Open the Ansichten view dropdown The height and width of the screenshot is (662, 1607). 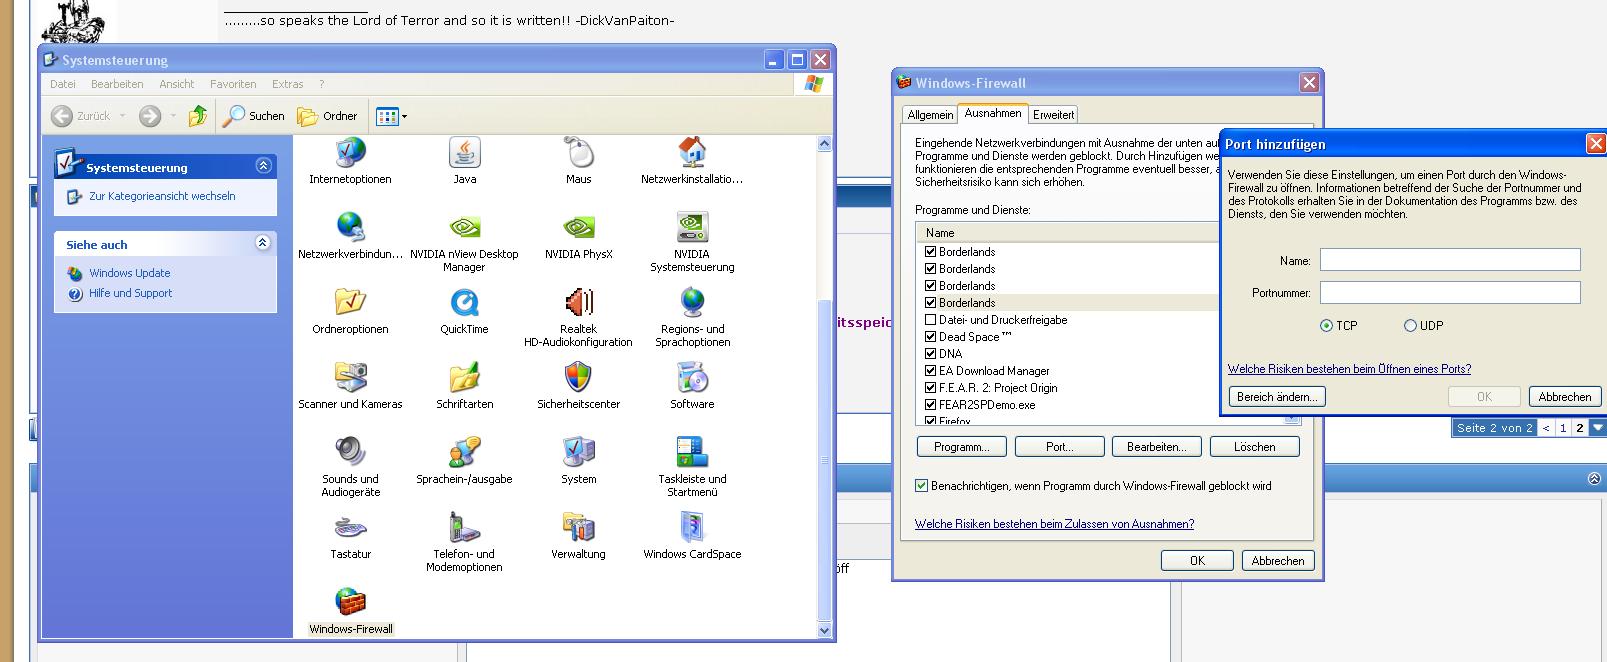pos(391,116)
